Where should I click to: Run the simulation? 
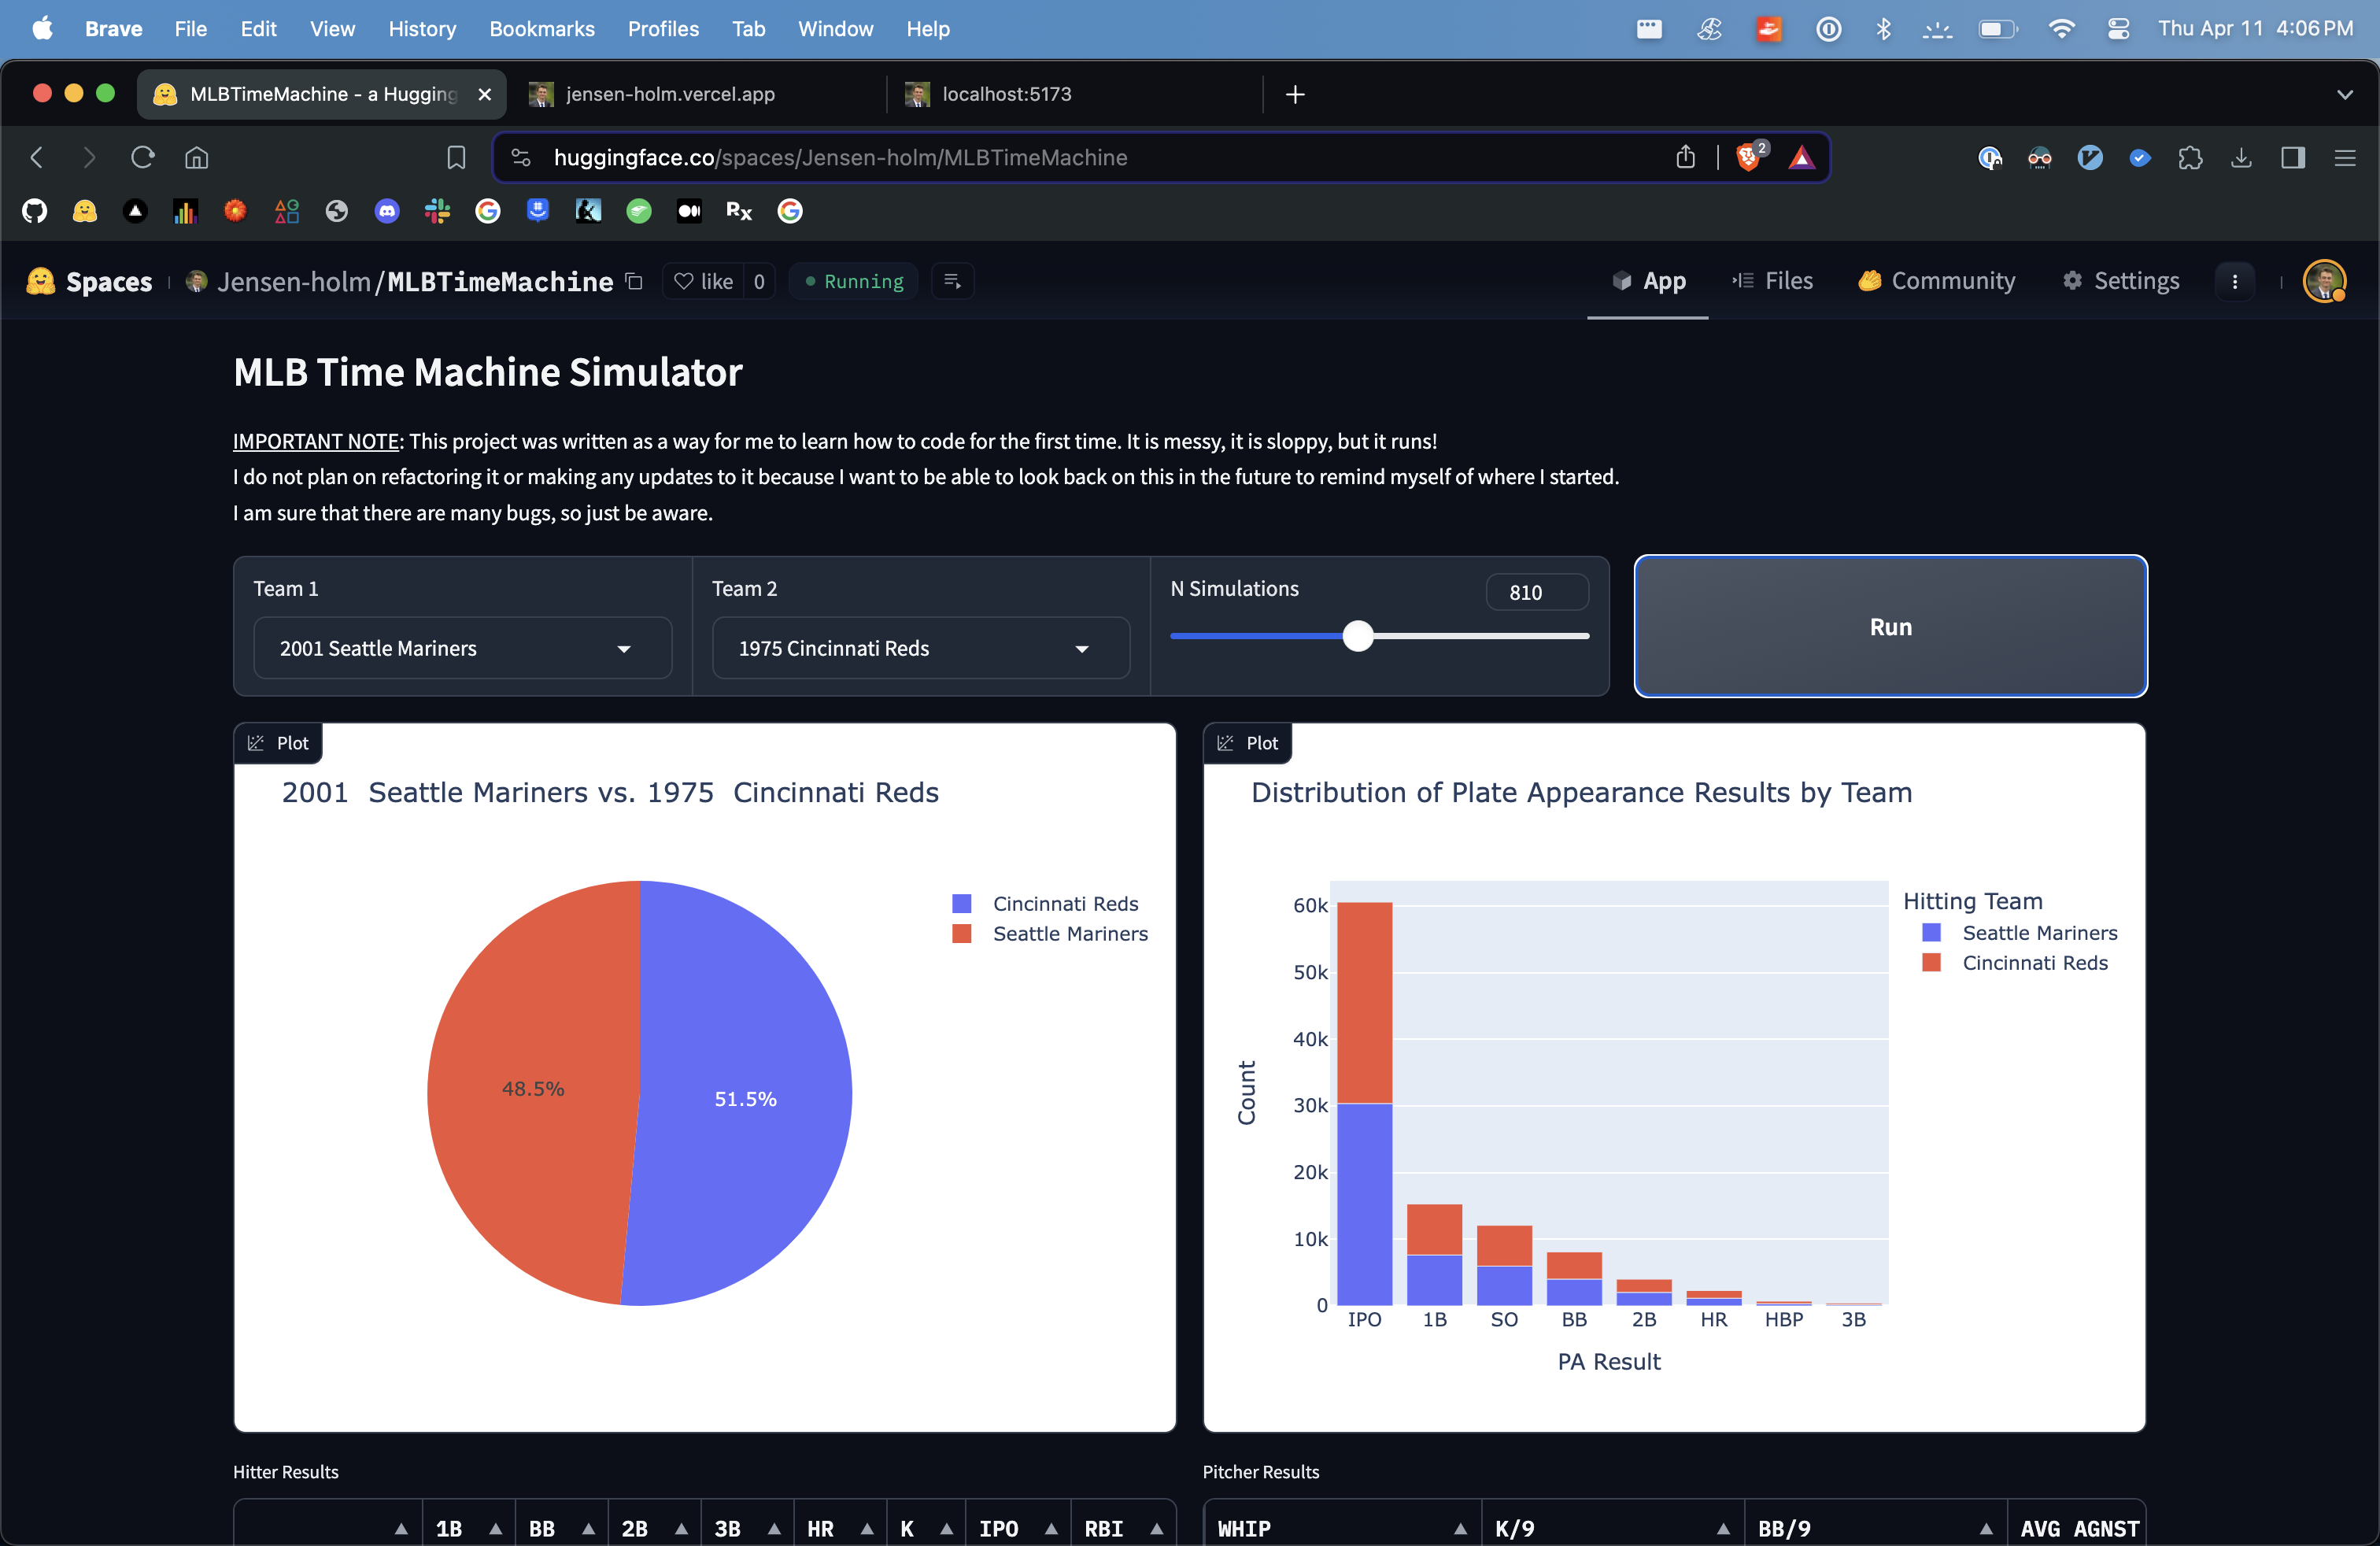point(1890,626)
